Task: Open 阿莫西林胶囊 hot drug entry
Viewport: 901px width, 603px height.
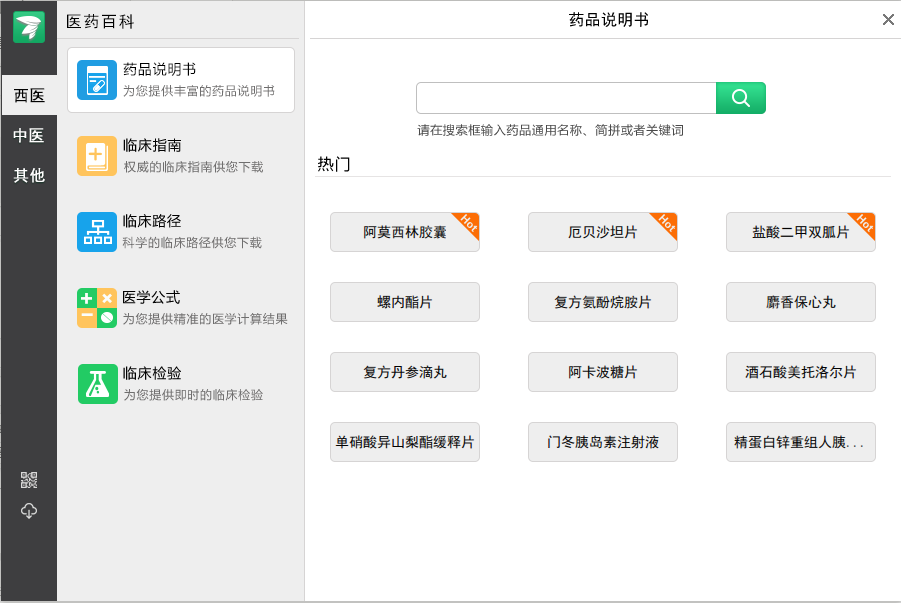Action: pos(404,231)
